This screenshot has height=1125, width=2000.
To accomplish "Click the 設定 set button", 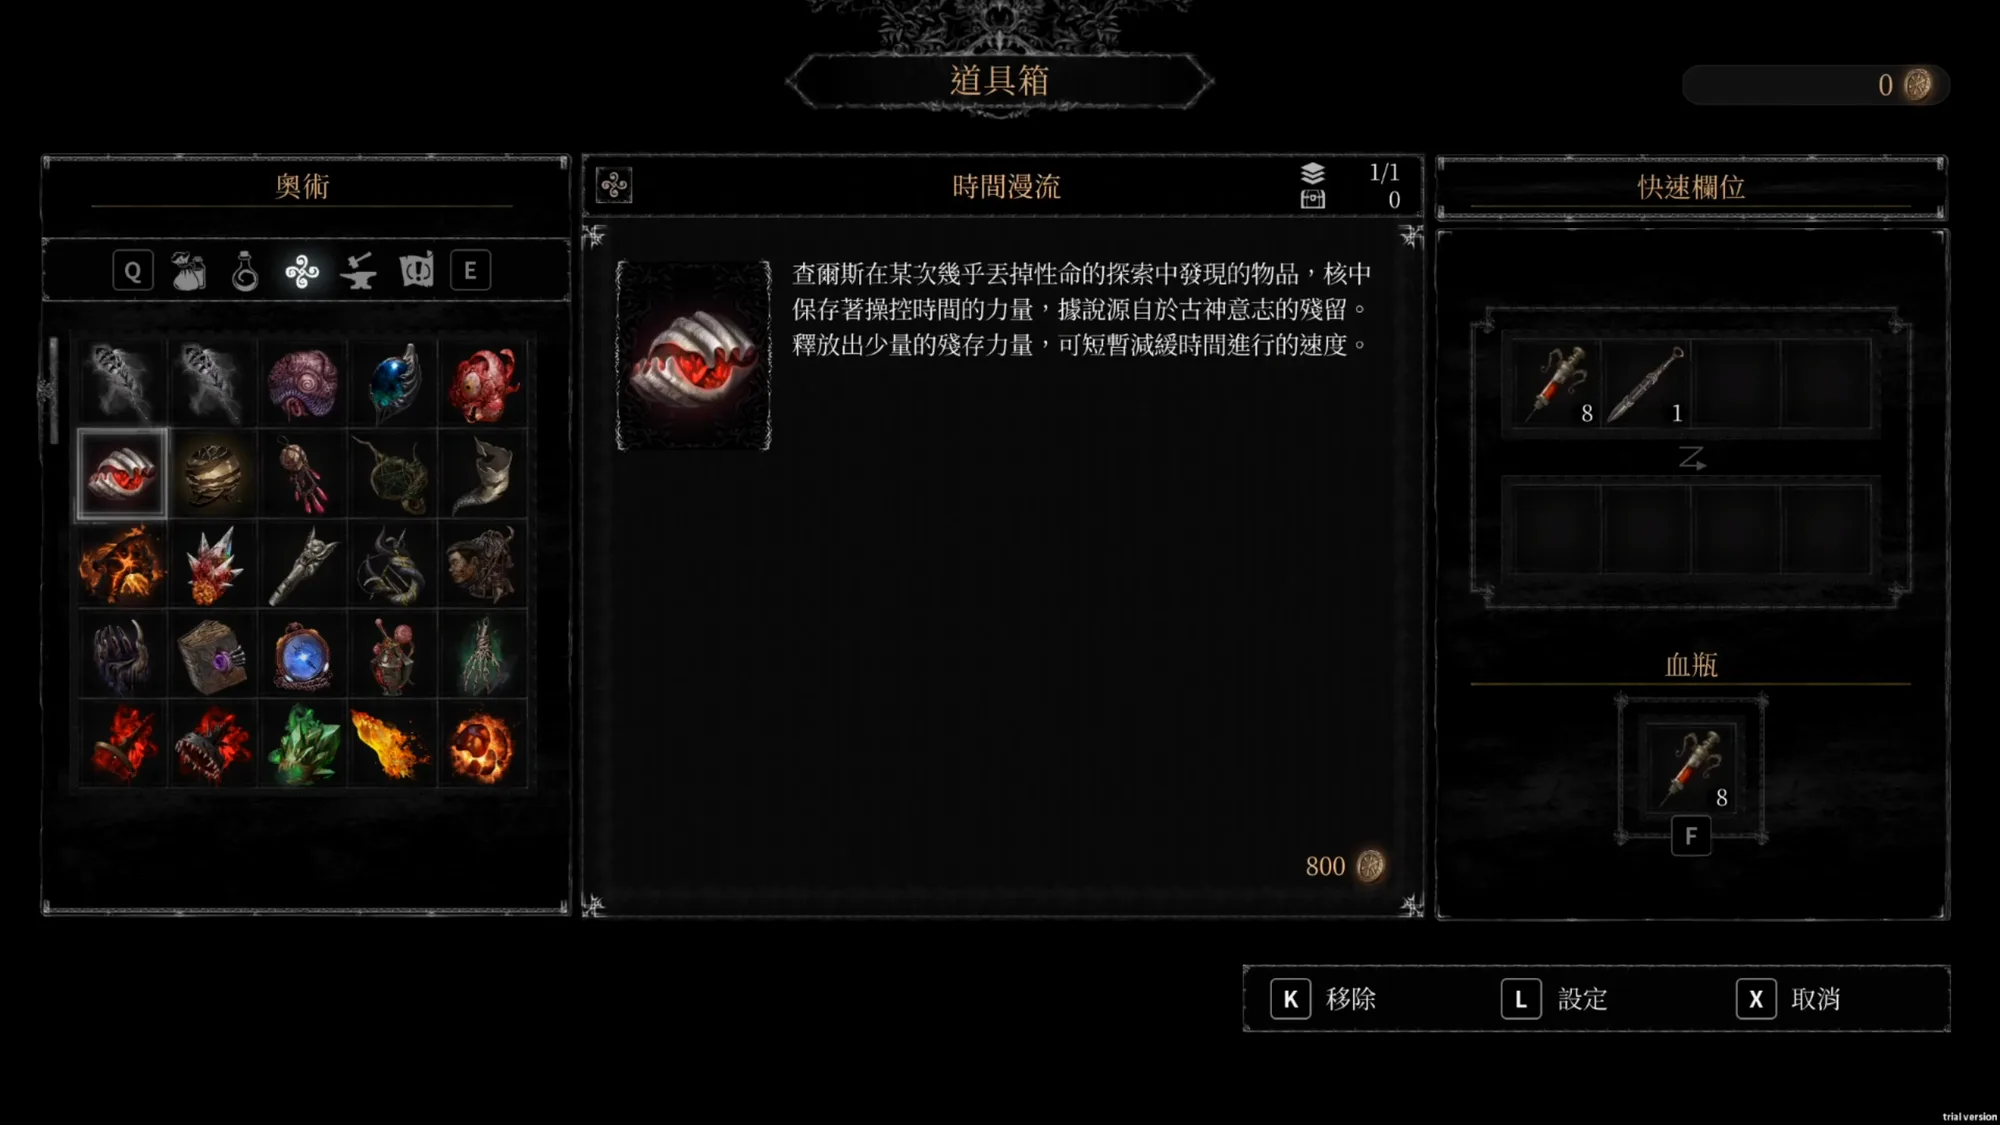I will pyautogui.click(x=1555, y=999).
